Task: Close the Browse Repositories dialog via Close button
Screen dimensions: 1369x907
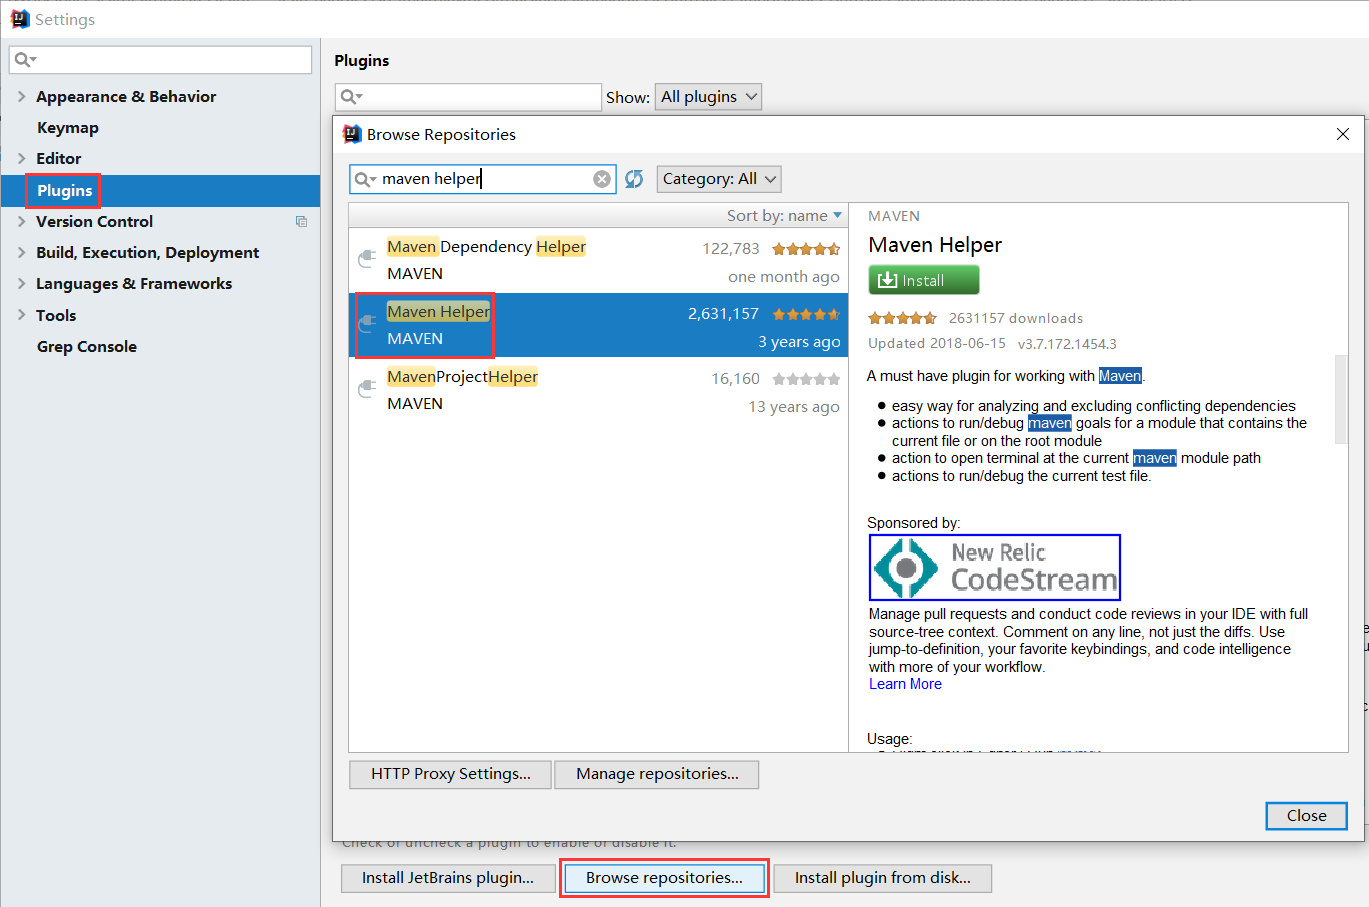Action: (x=1306, y=816)
